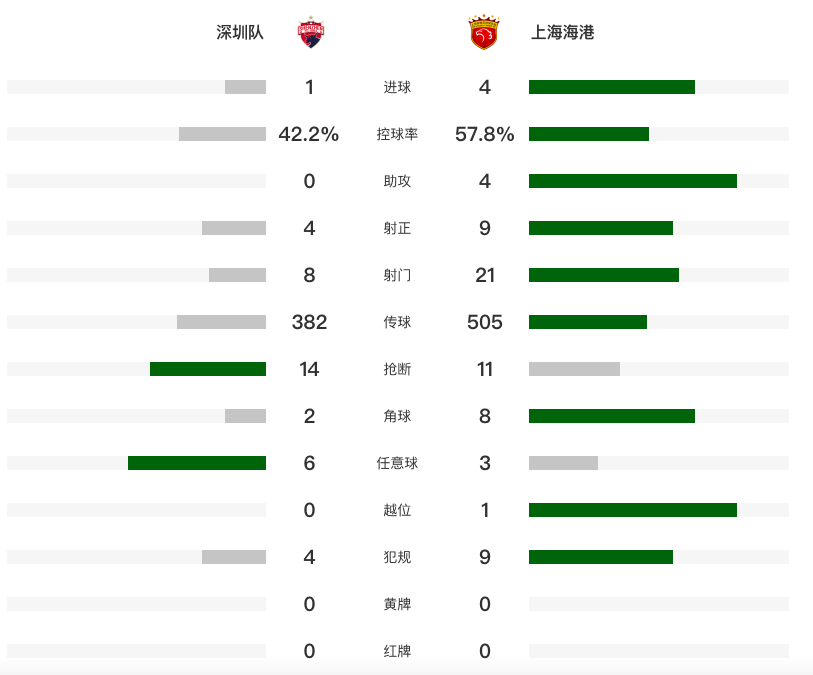The height and width of the screenshot is (675, 813).
Task: Click the 任意球 stat label
Action: (397, 463)
